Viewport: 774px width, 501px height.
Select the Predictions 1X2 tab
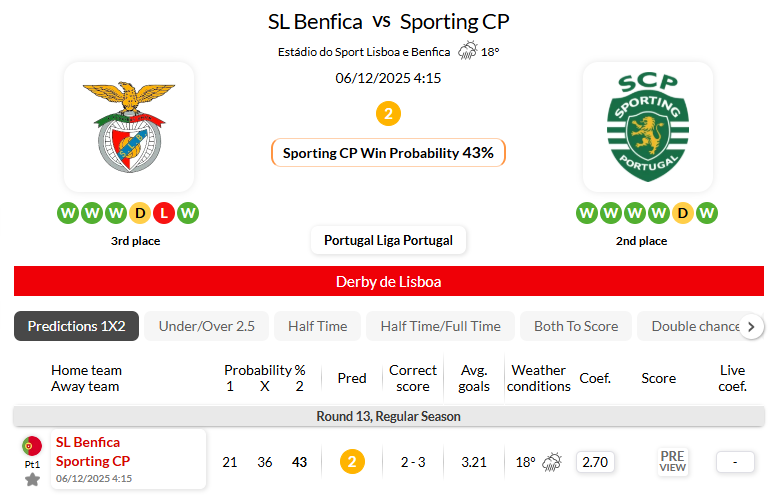point(76,326)
